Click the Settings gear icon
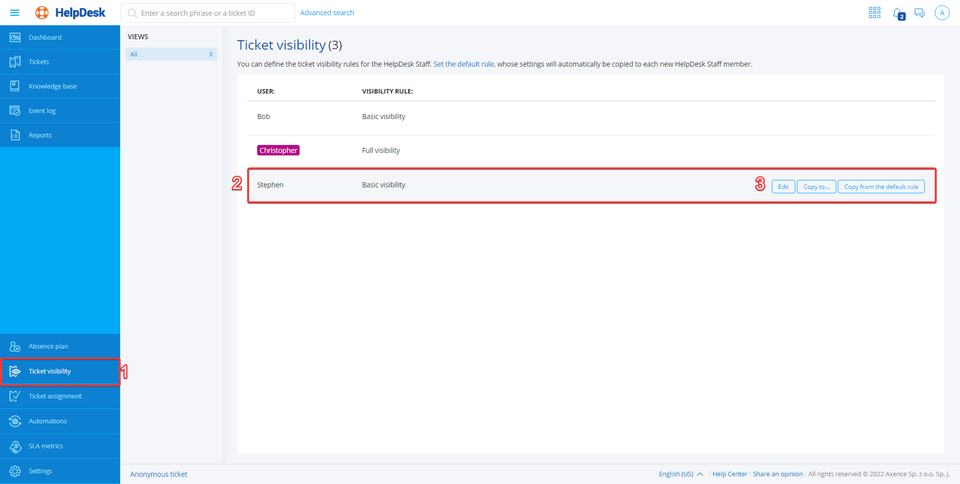Screen dimensions: 960x484 (x=15, y=471)
